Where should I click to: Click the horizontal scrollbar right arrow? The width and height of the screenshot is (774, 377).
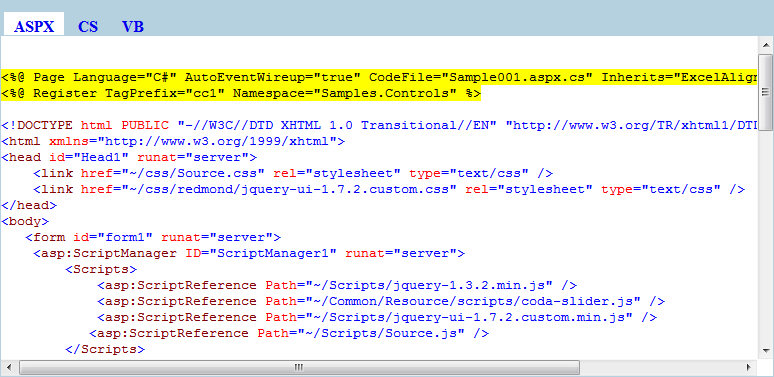[x=748, y=367]
